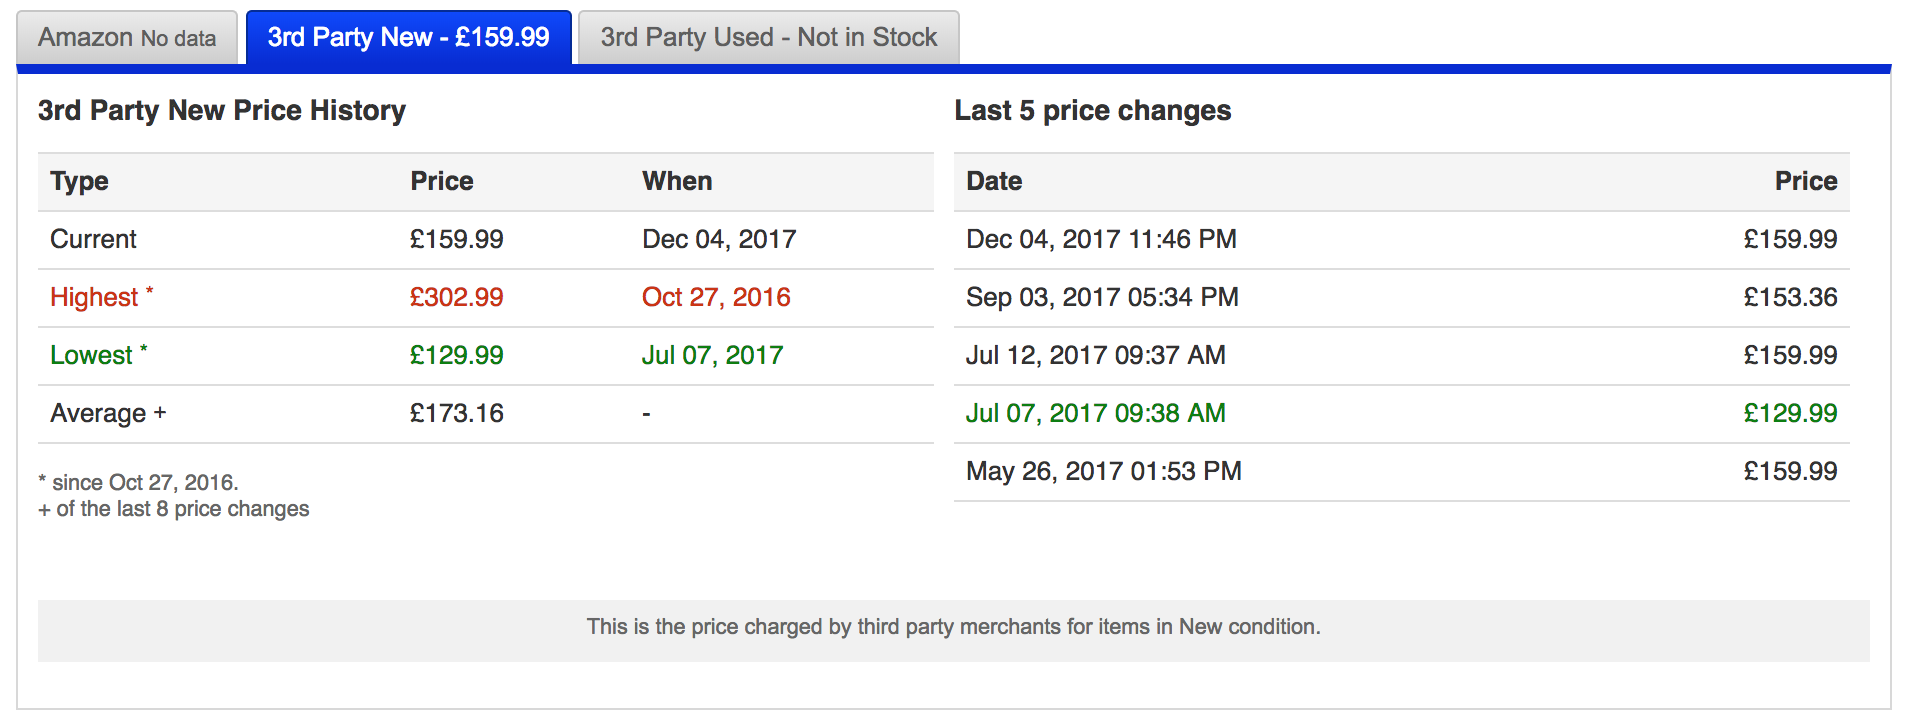The width and height of the screenshot is (1906, 722).
Task: Select the Sep 03, 2017 05:34 PM entry
Action: tap(1102, 297)
